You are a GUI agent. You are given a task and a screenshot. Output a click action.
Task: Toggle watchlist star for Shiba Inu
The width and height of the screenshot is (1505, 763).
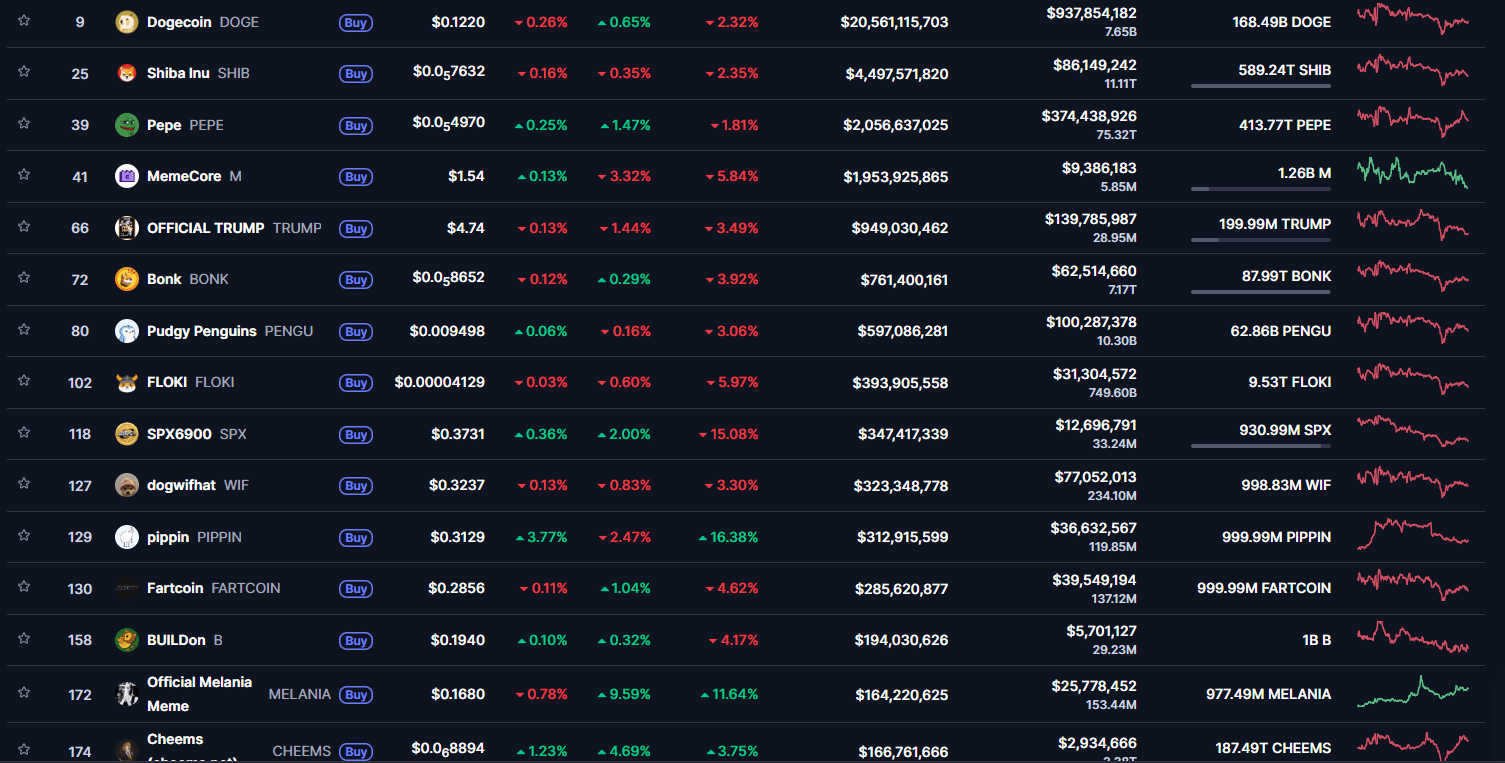(24, 72)
